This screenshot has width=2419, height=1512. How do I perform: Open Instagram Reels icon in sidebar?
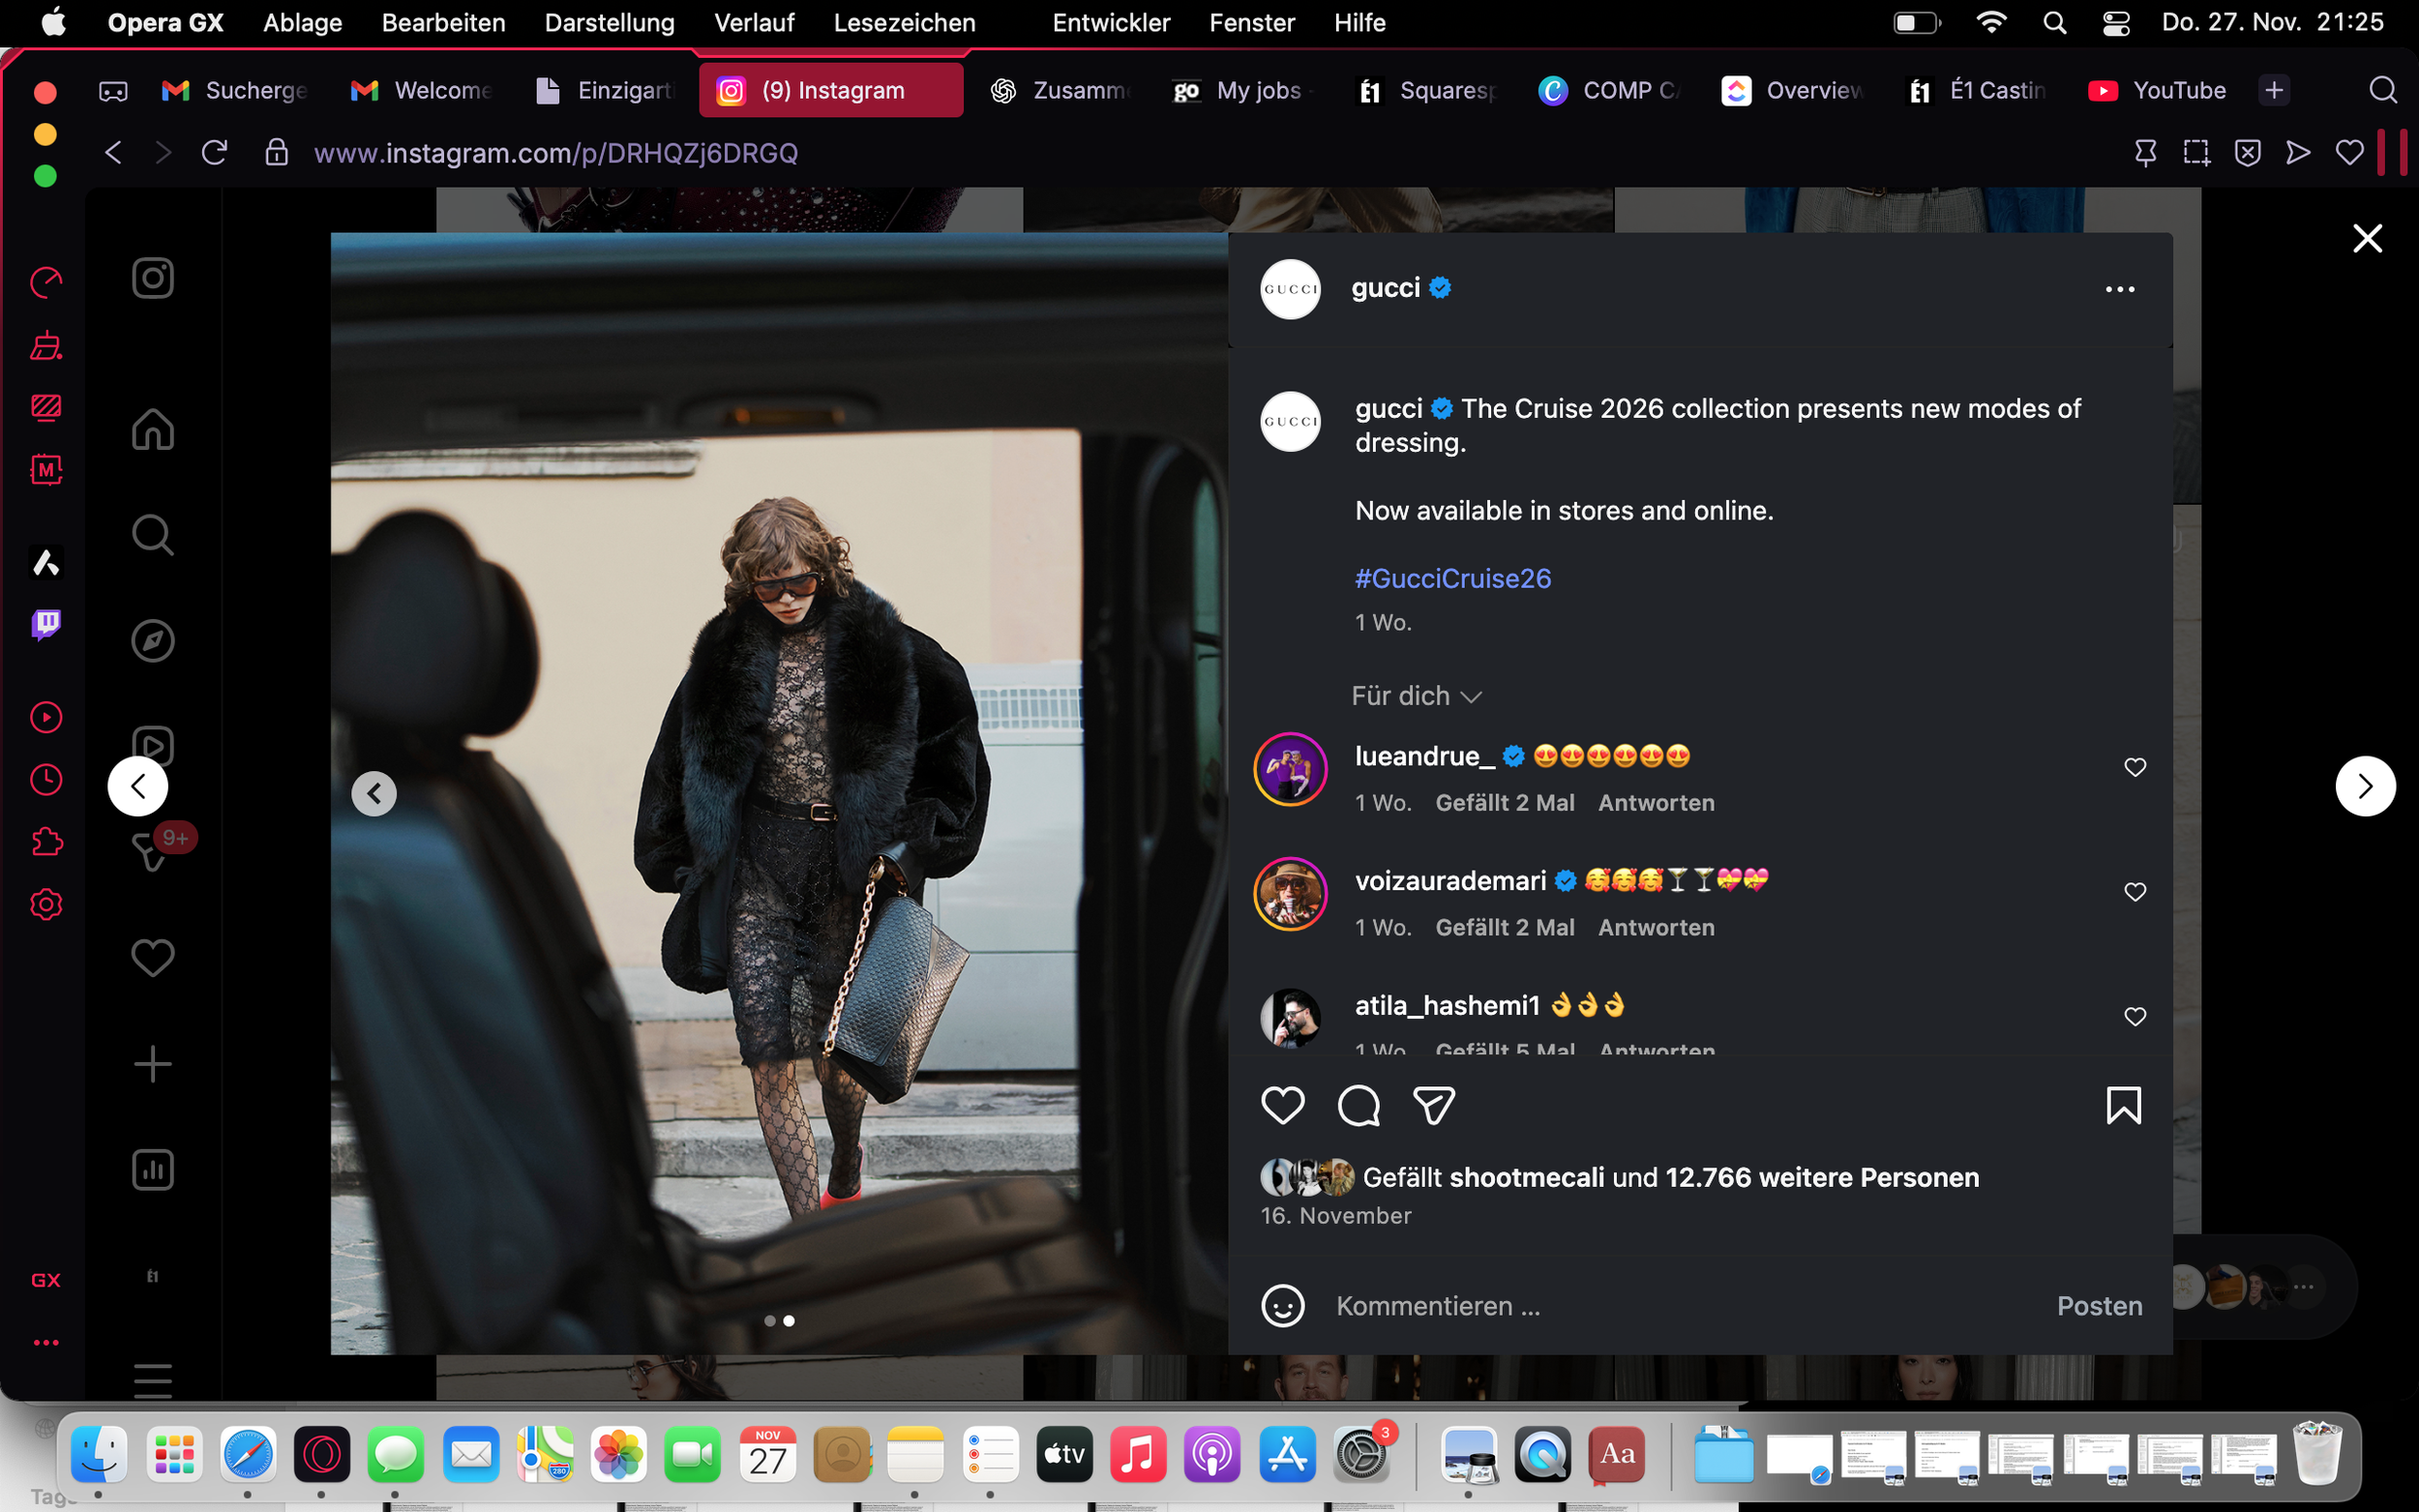[x=153, y=746]
